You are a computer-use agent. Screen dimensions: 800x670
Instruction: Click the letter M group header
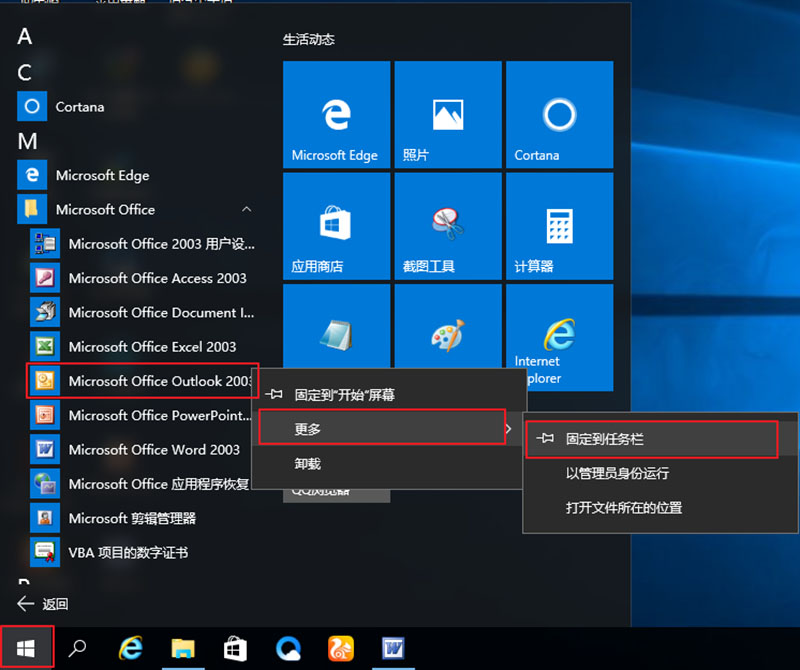click(28, 141)
